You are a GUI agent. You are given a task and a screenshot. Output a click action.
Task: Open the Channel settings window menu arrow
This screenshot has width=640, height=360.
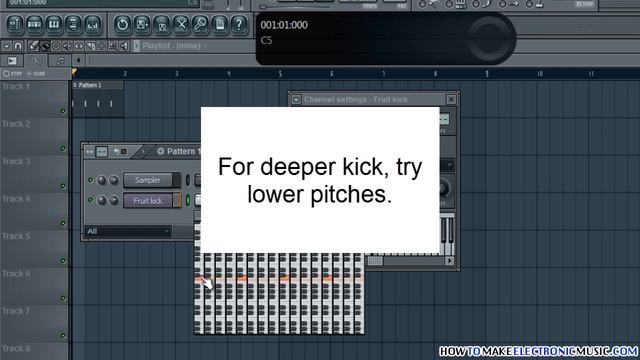click(296, 100)
